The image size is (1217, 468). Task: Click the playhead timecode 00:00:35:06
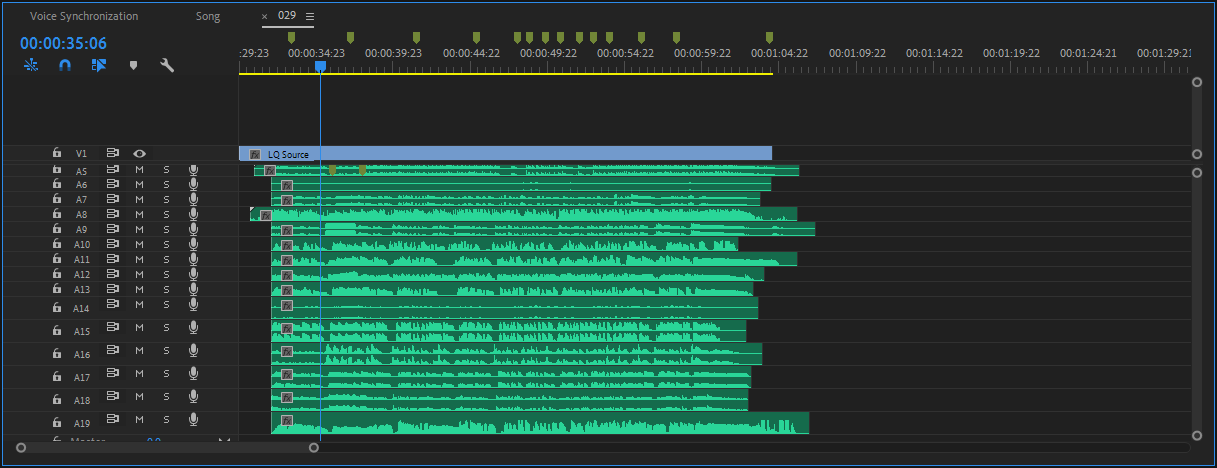pyautogui.click(x=63, y=43)
